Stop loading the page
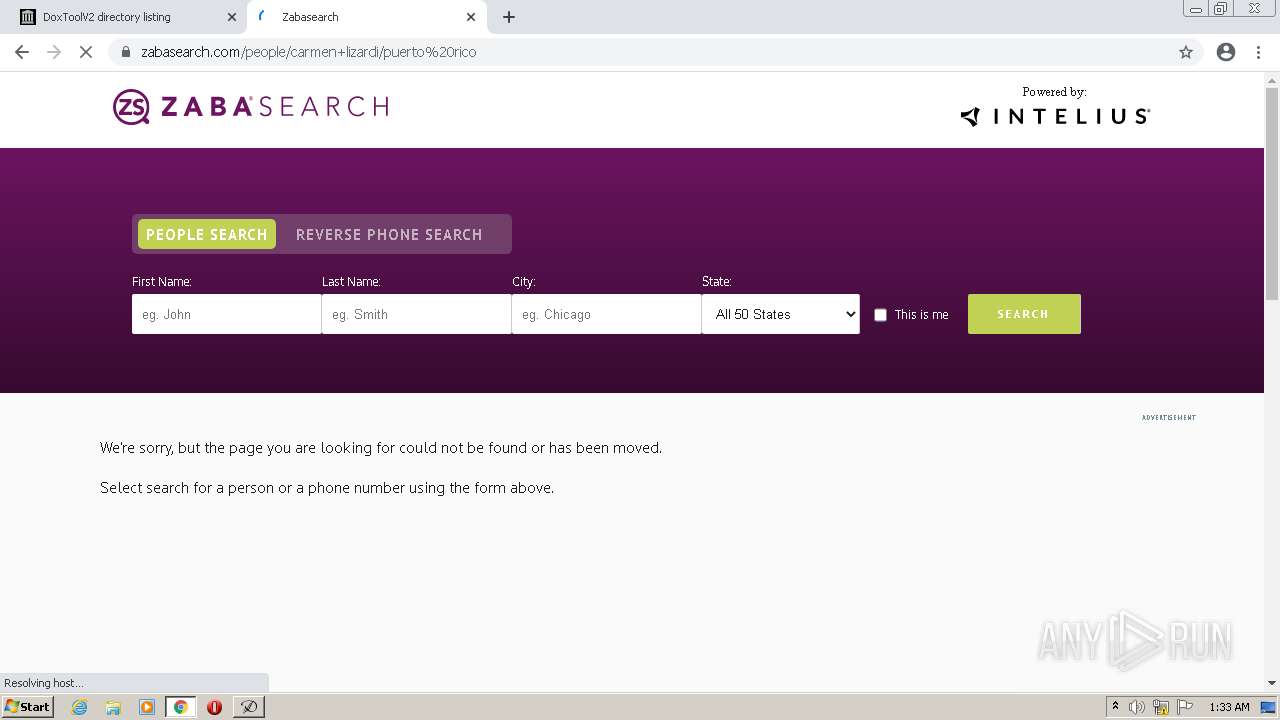 coord(86,52)
